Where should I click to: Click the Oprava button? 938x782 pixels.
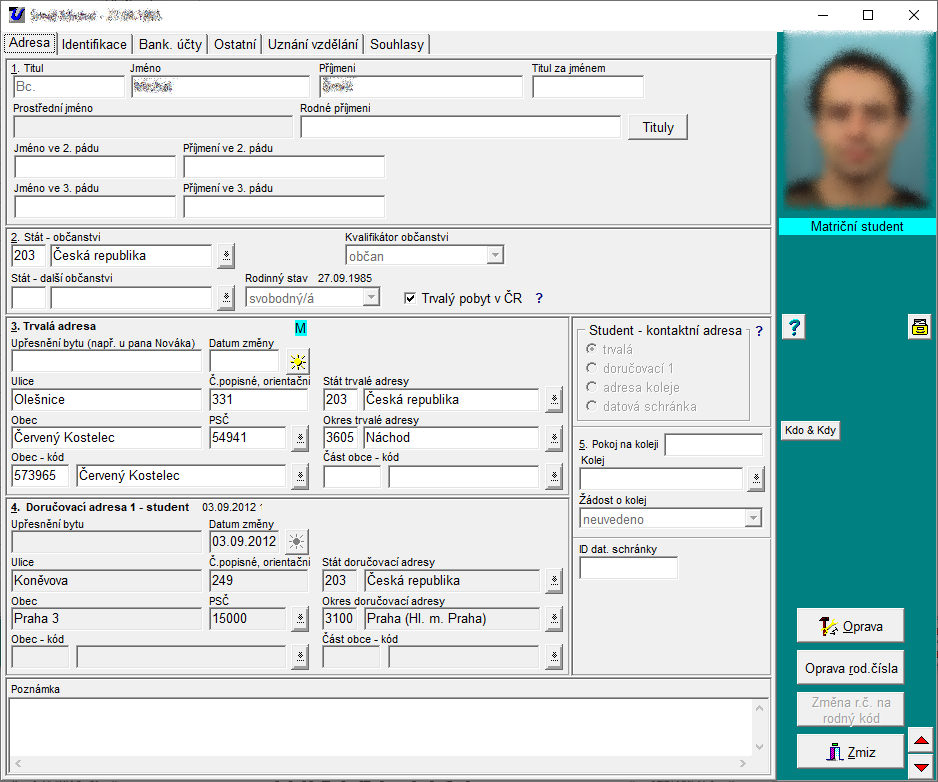pos(850,626)
